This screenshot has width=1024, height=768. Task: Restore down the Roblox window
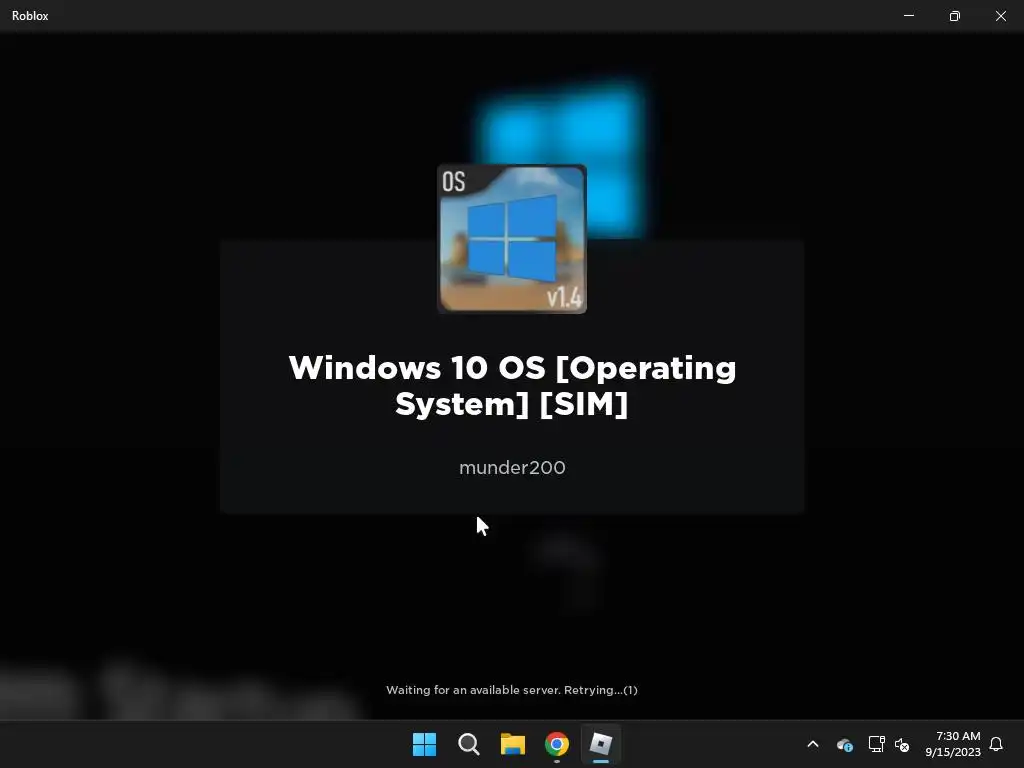tap(955, 16)
